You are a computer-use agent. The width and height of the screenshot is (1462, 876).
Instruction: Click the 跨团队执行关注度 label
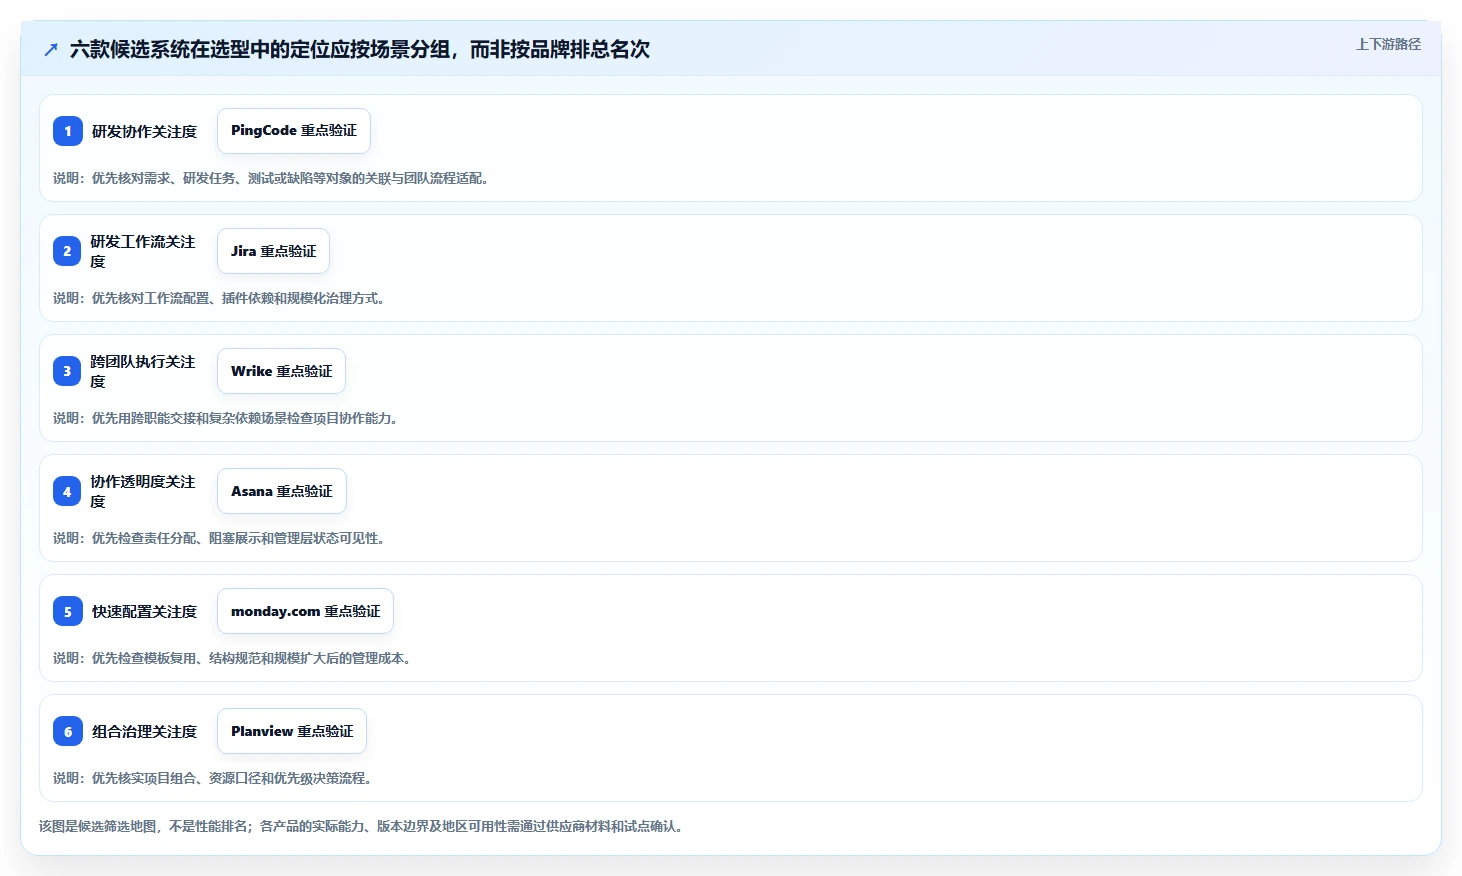[x=143, y=371]
